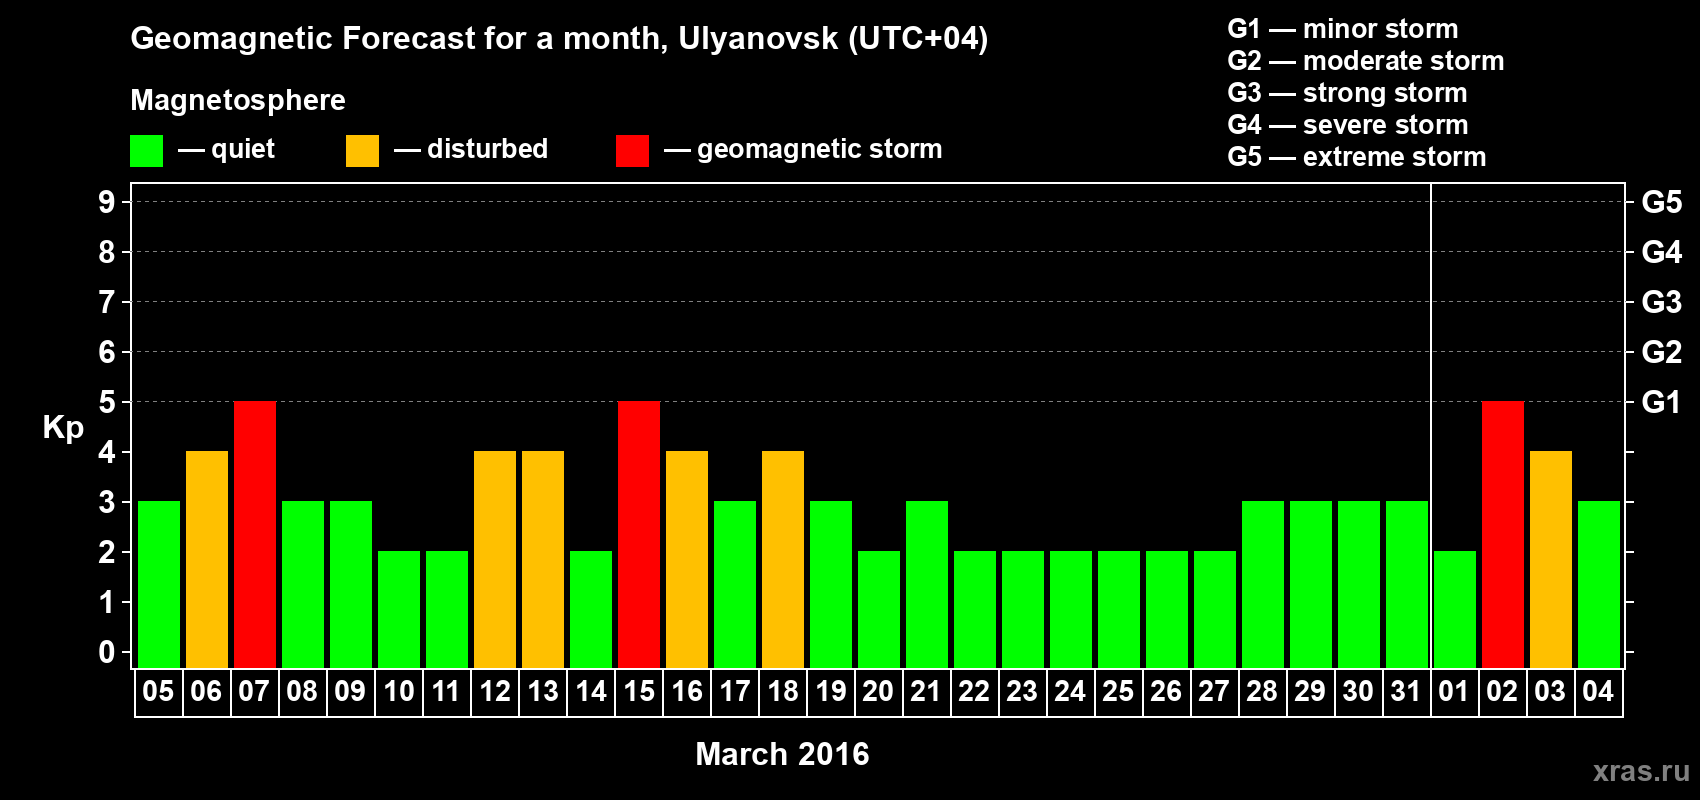This screenshot has width=1700, height=800.
Task: Click the date label 11
Action: tap(446, 691)
